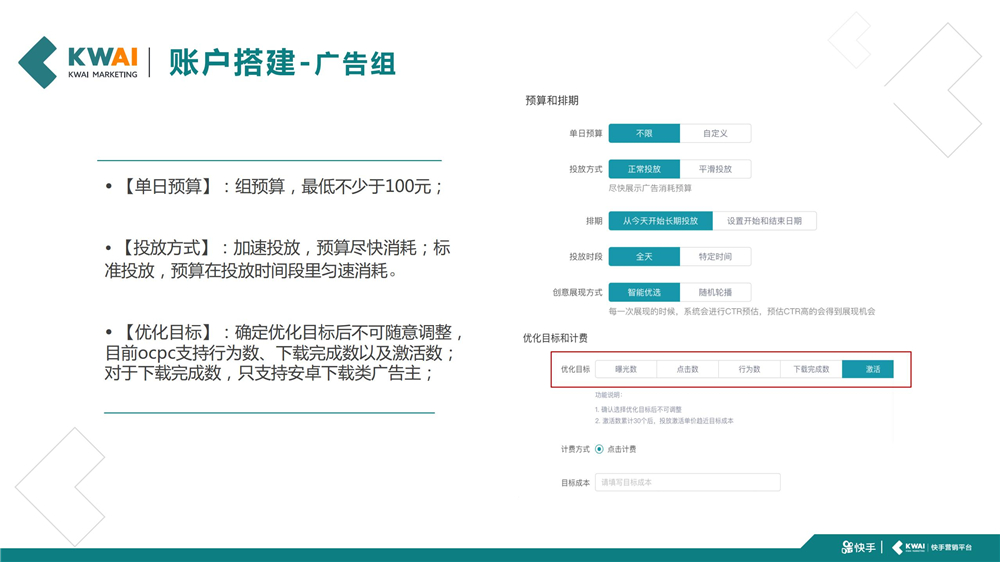Pick 激活 as optimization goal

coord(868,369)
